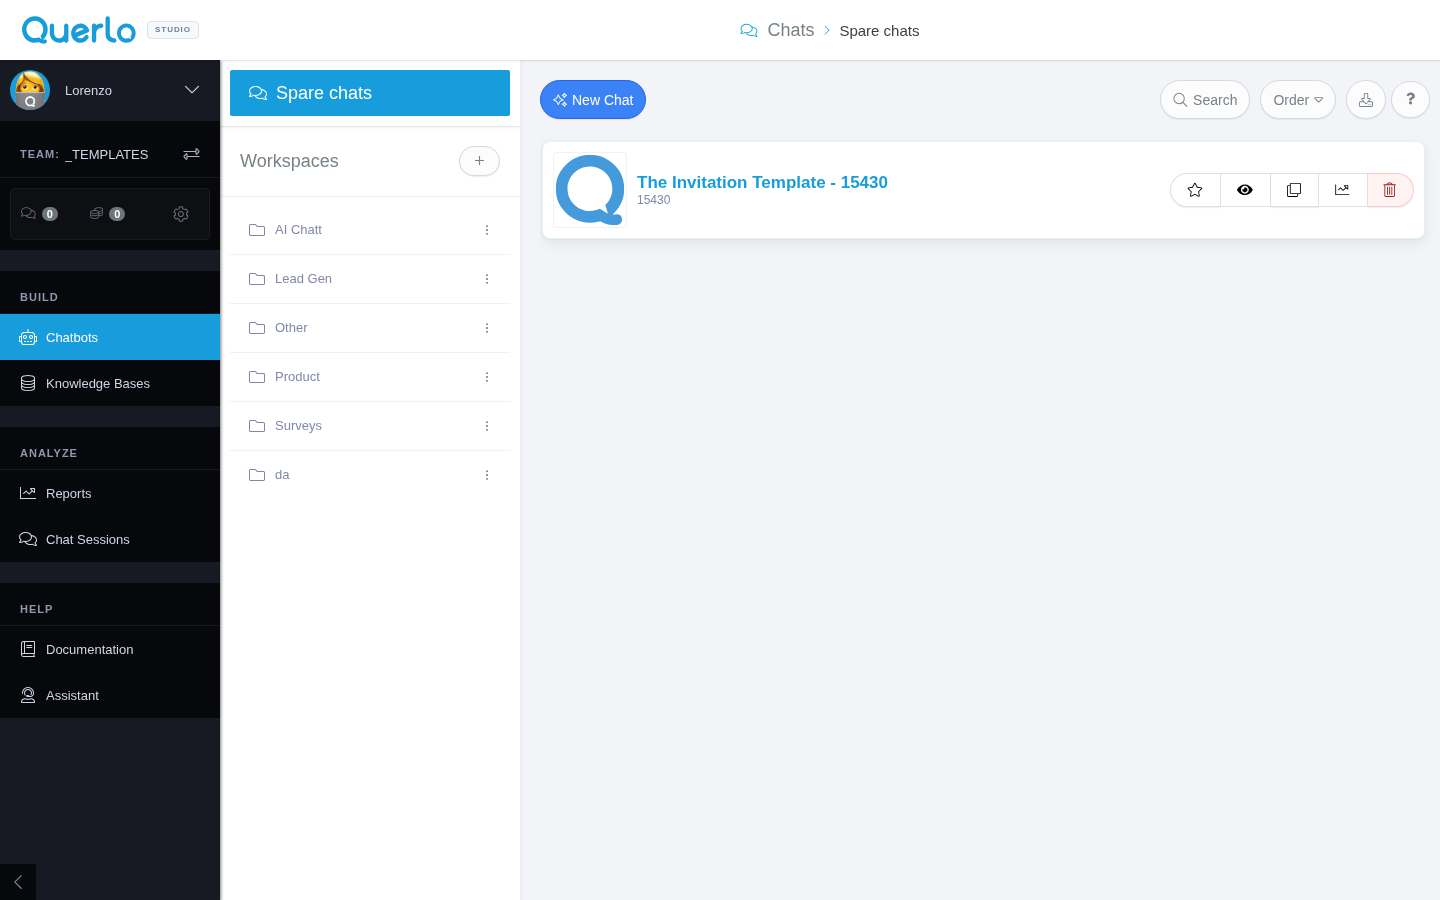Click the Spare chats breadcrumb text
The height and width of the screenshot is (900, 1440).
[879, 31]
